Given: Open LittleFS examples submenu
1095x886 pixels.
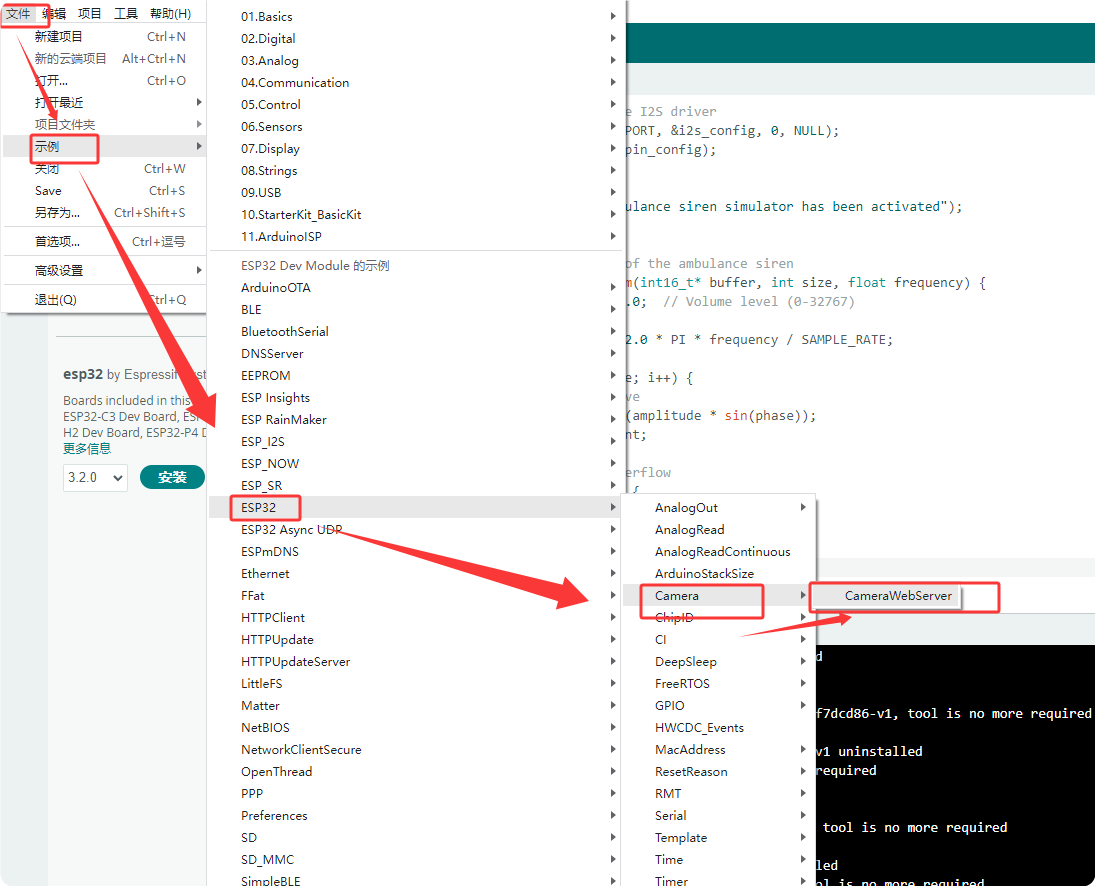Looking at the screenshot, I should (x=417, y=684).
